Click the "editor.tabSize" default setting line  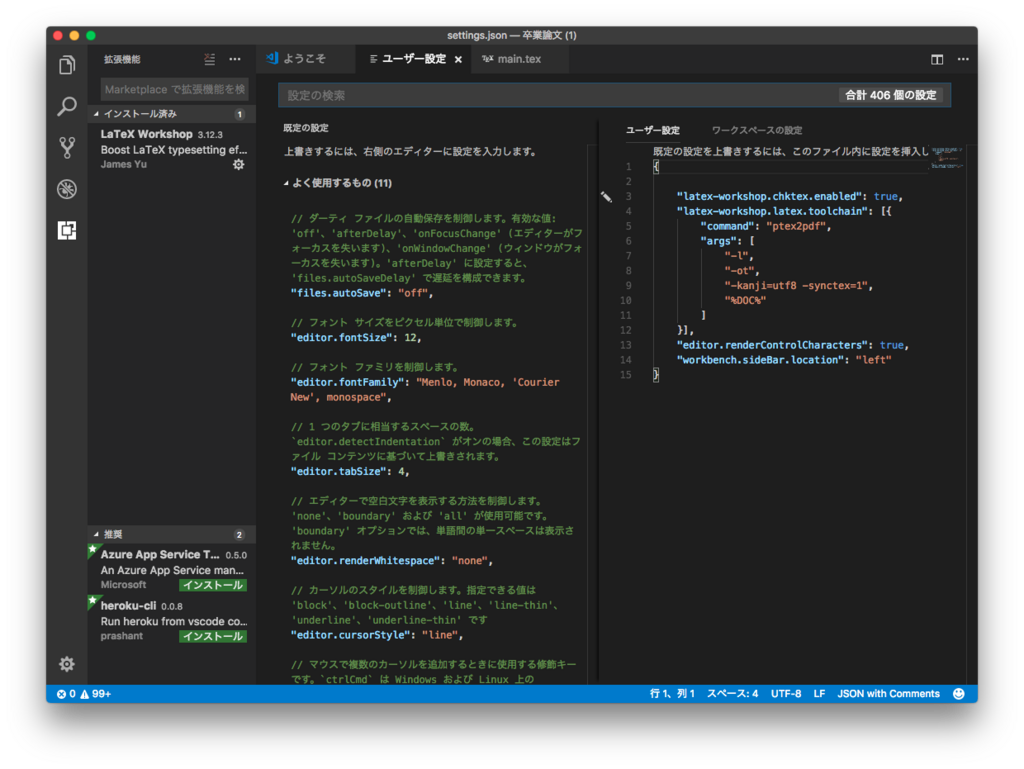coord(350,472)
